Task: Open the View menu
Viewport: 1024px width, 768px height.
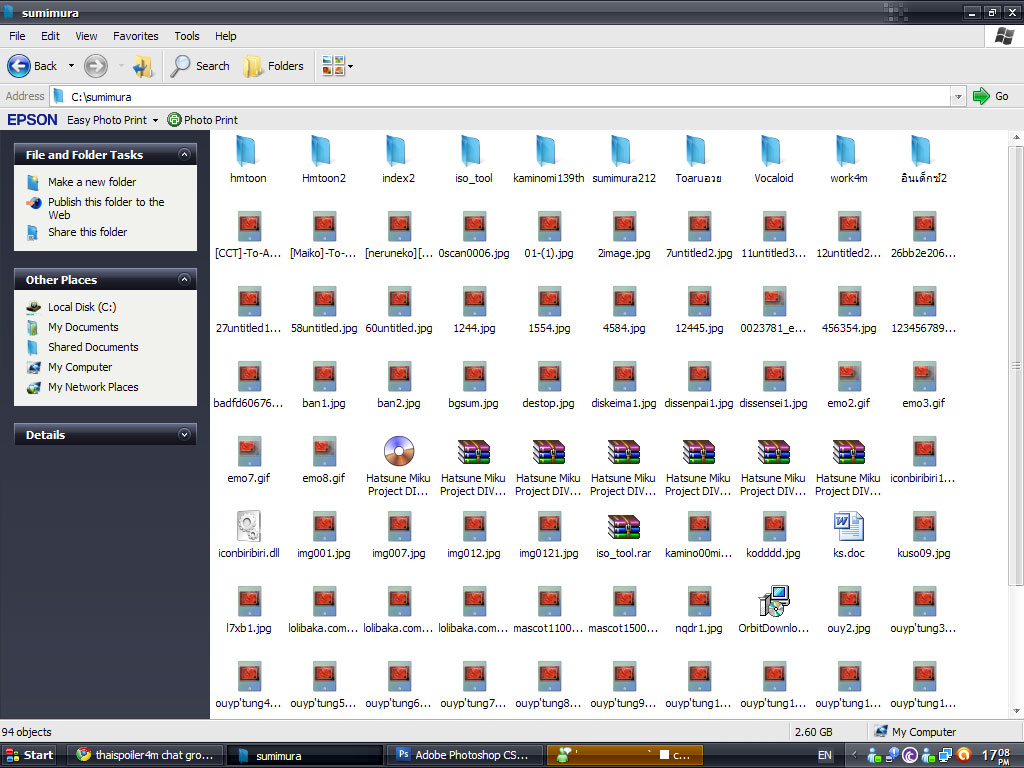Action: tap(86, 36)
